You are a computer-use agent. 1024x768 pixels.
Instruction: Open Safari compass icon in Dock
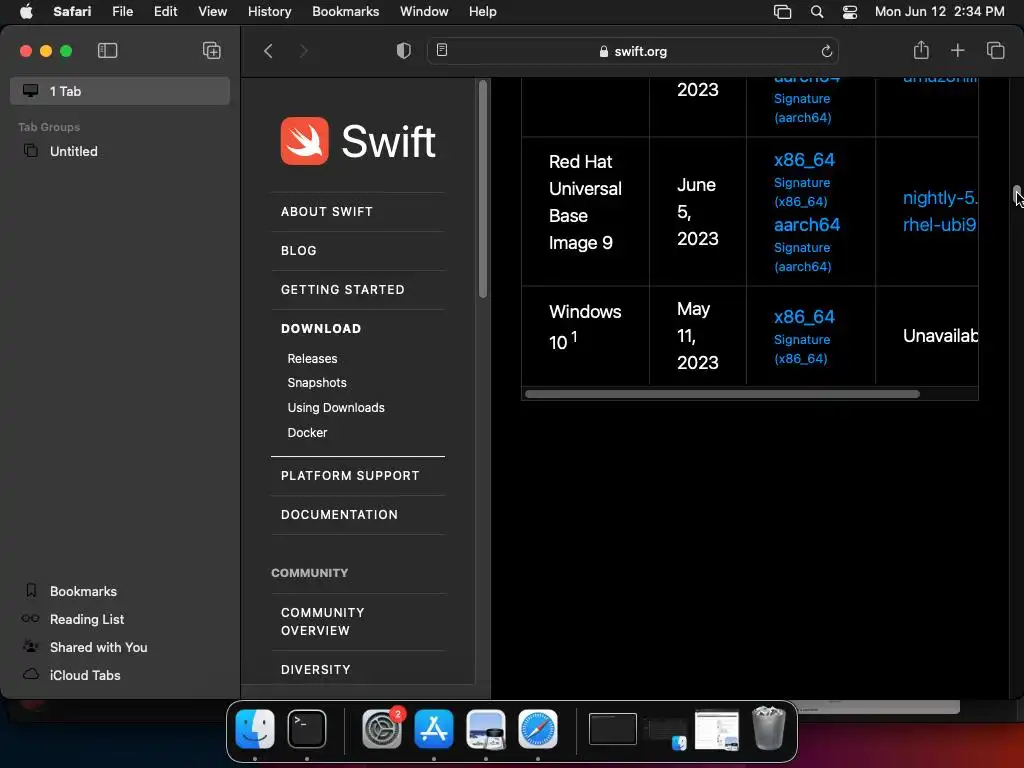tap(537, 728)
